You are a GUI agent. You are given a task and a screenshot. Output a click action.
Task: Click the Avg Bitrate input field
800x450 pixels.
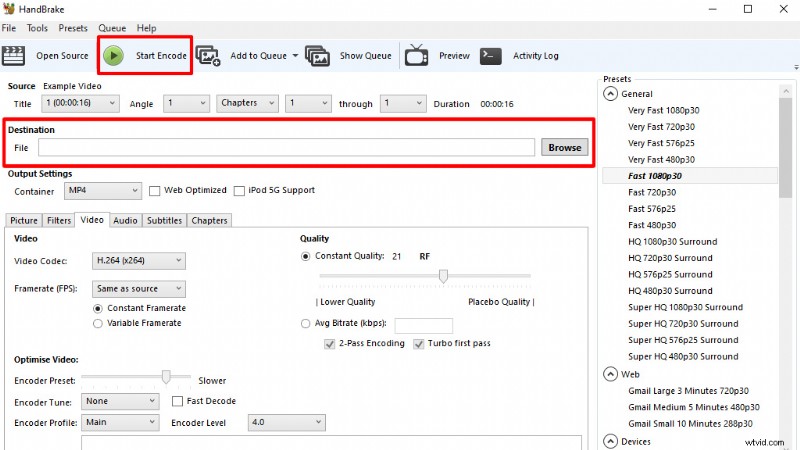(x=423, y=326)
